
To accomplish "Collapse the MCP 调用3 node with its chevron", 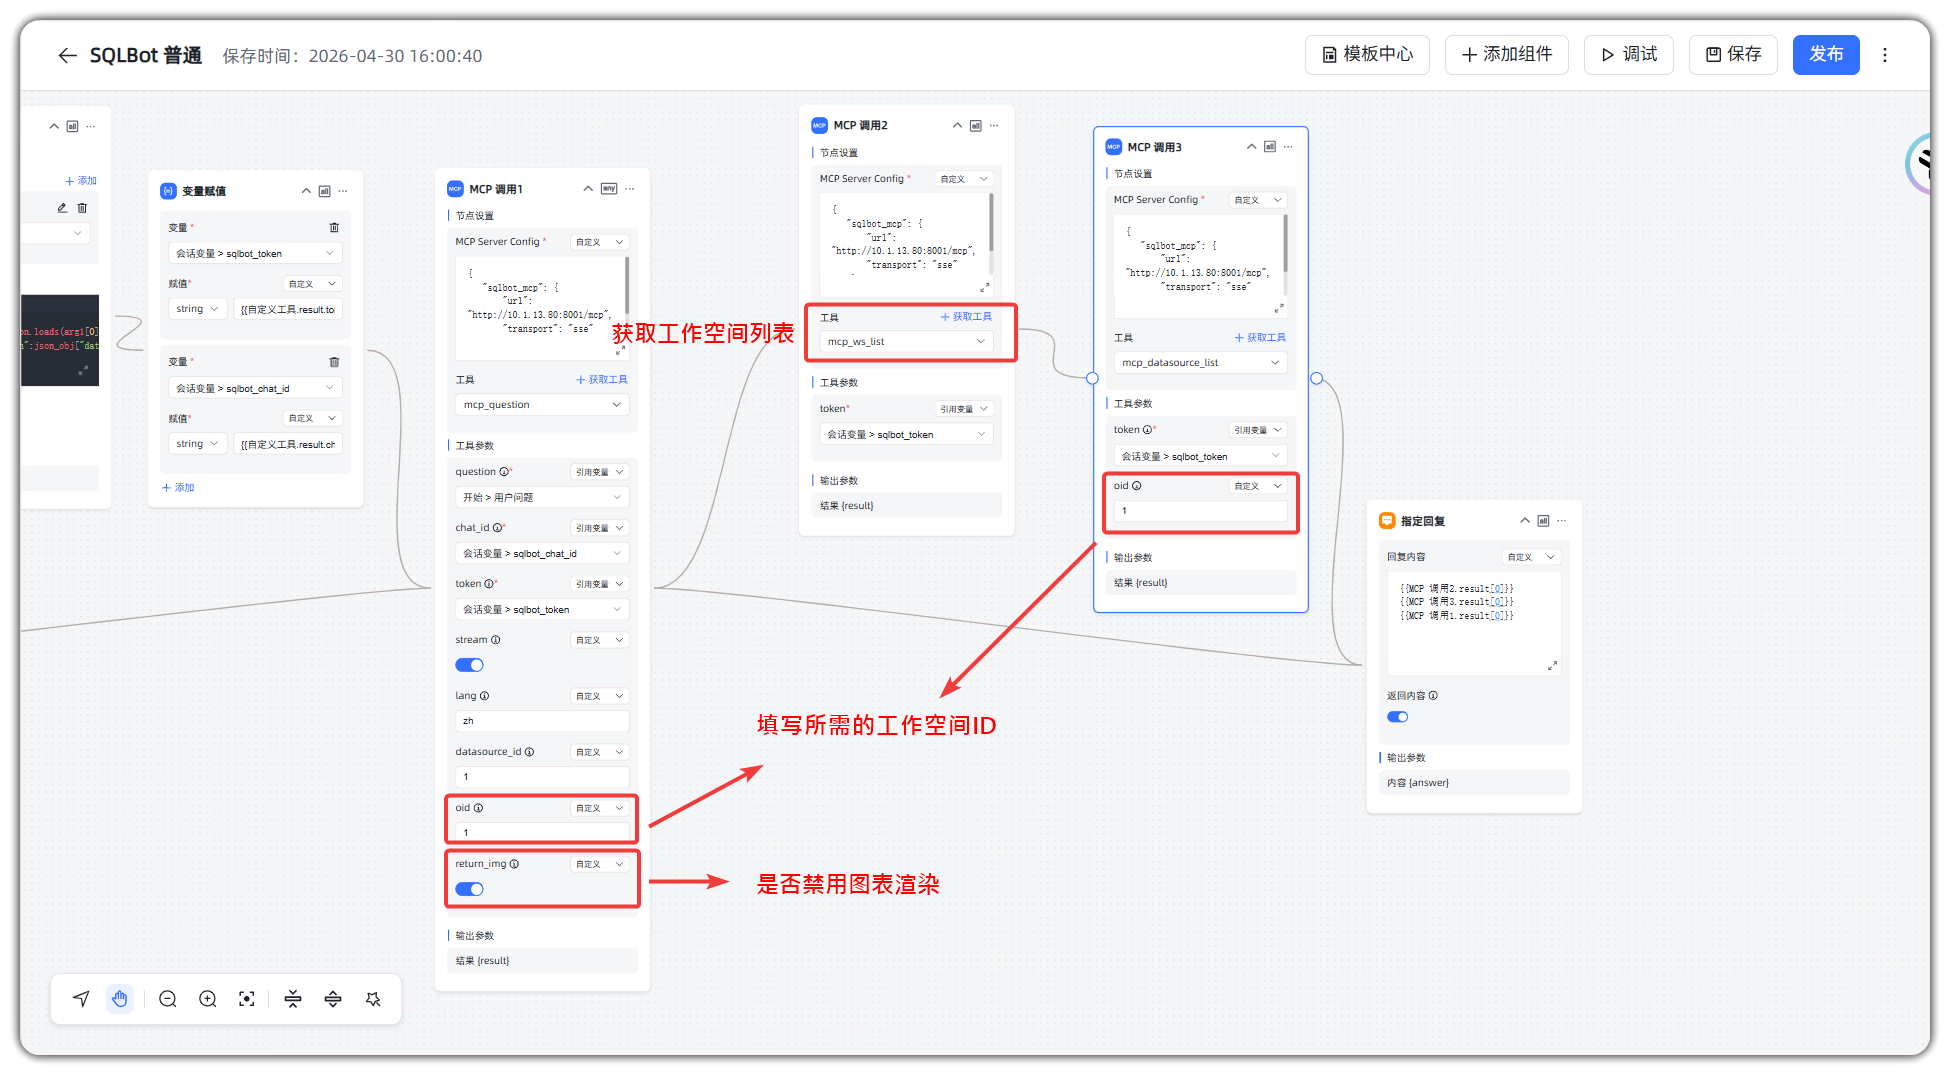I will [x=1251, y=147].
